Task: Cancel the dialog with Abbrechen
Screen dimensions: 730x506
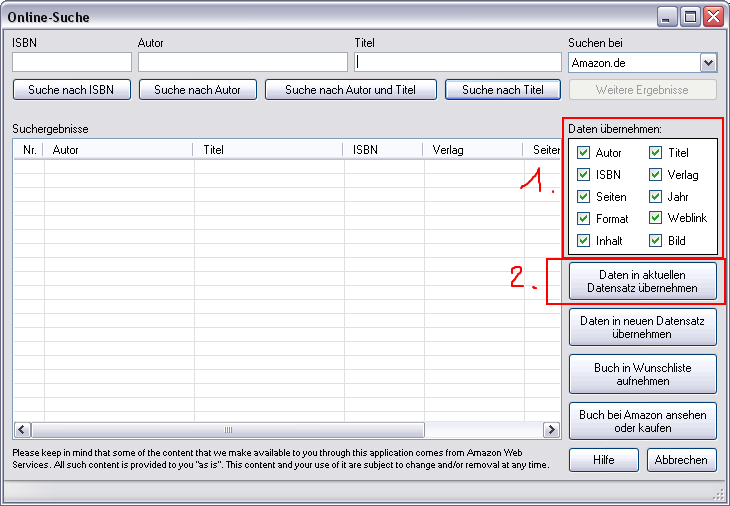Action: point(682,460)
